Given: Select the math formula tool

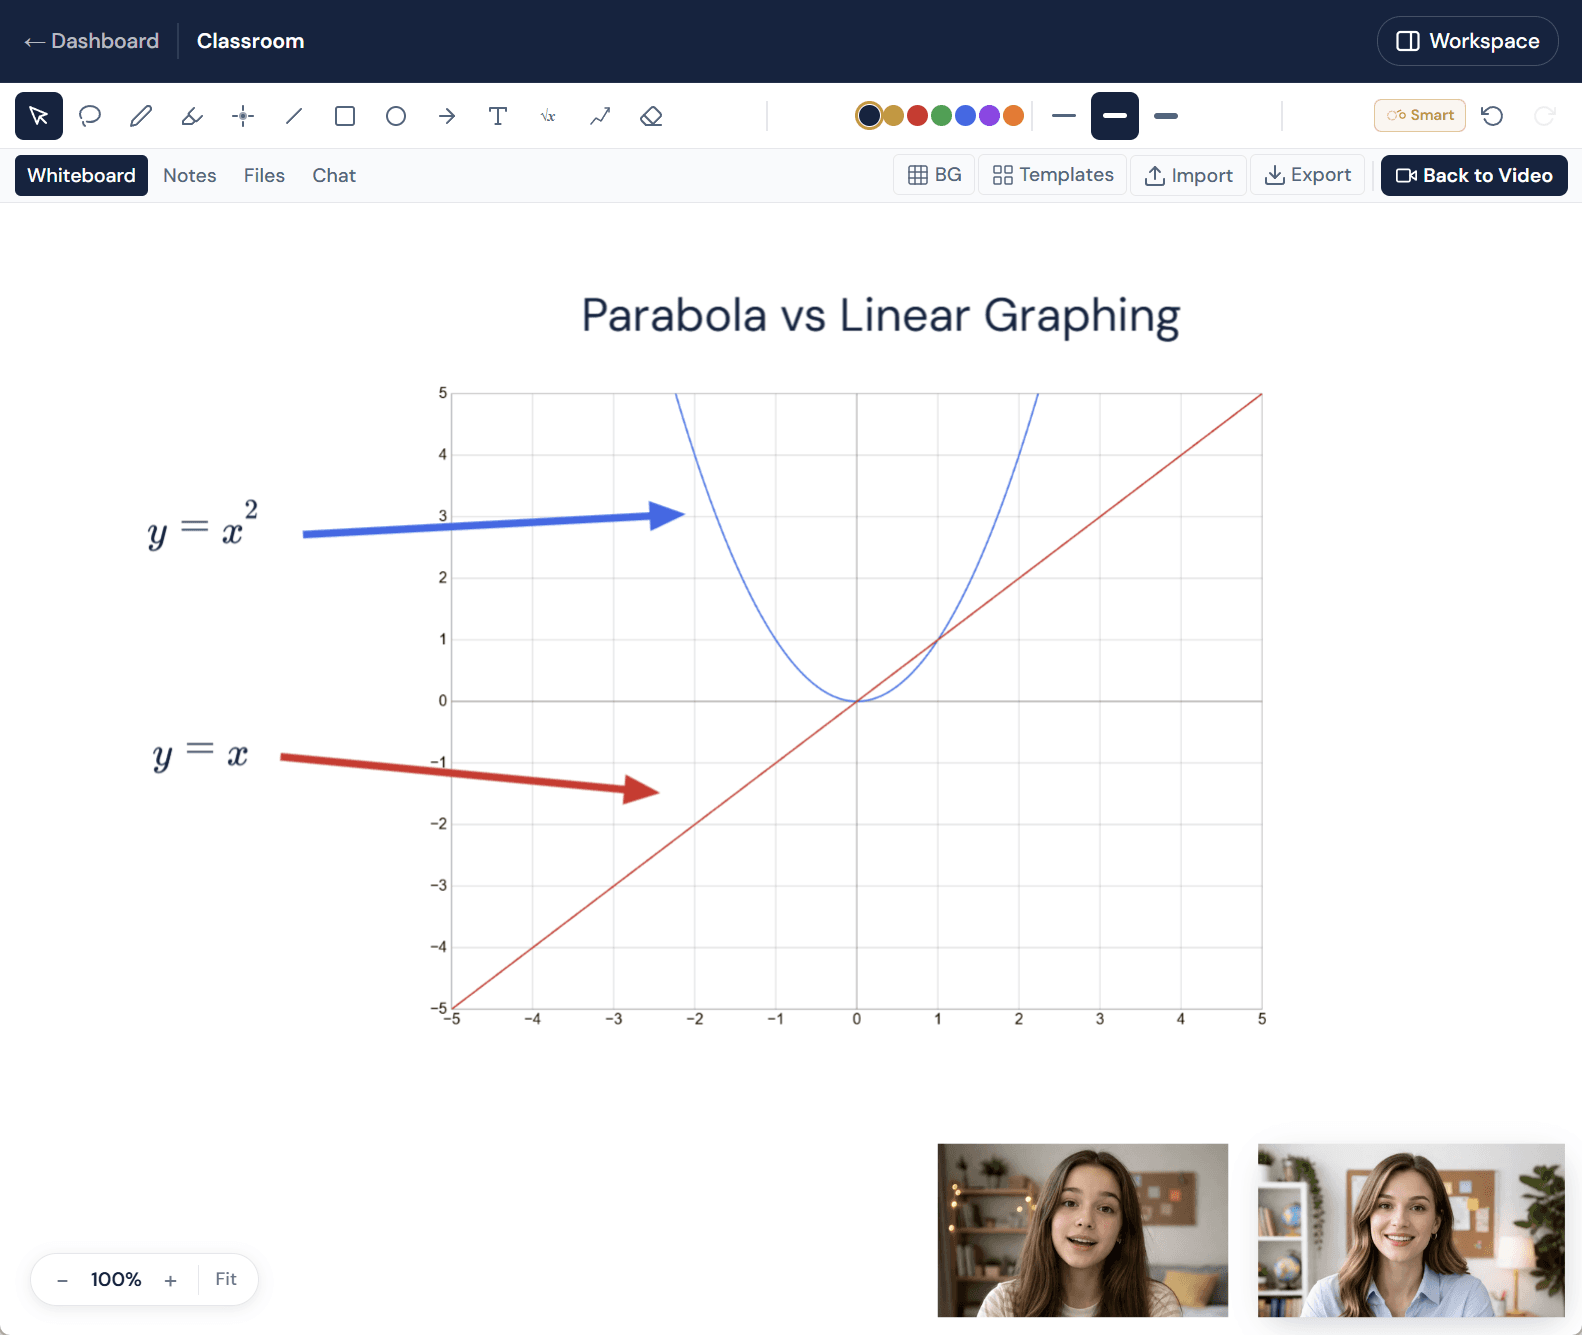Looking at the screenshot, I should click(549, 116).
